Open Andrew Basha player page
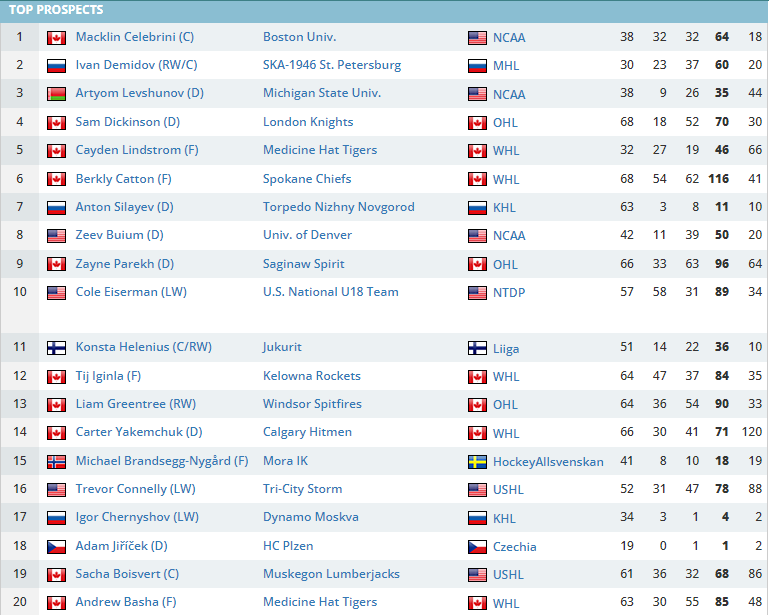This screenshot has width=769, height=615. pyautogui.click(x=126, y=602)
